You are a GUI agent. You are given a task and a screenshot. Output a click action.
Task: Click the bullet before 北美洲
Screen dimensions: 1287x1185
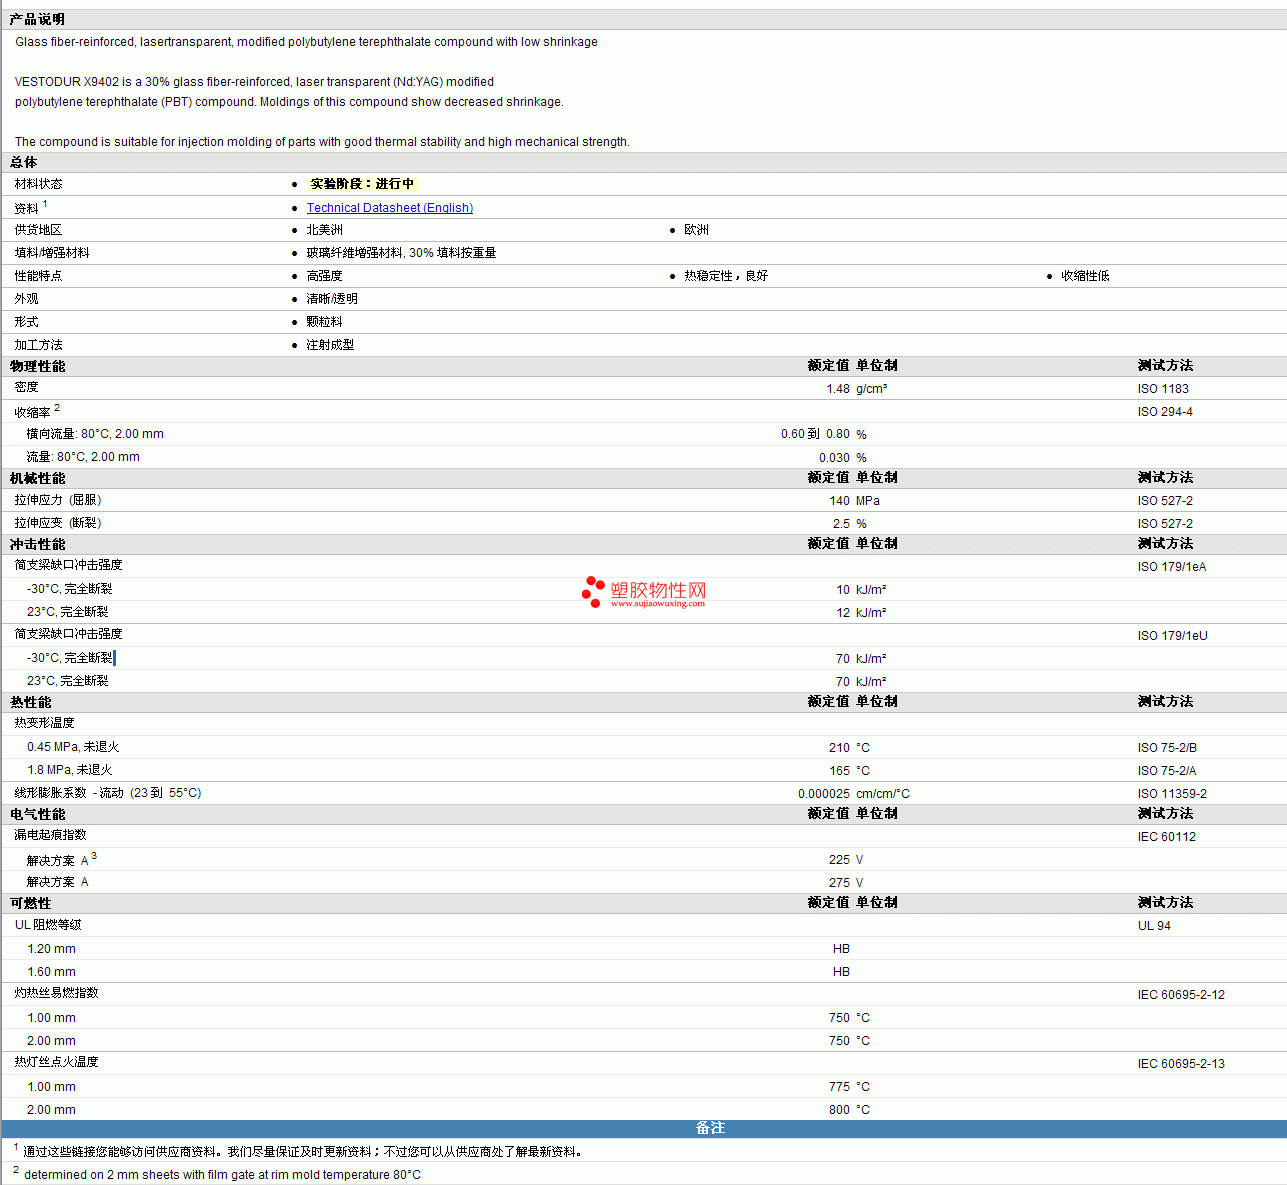295,230
